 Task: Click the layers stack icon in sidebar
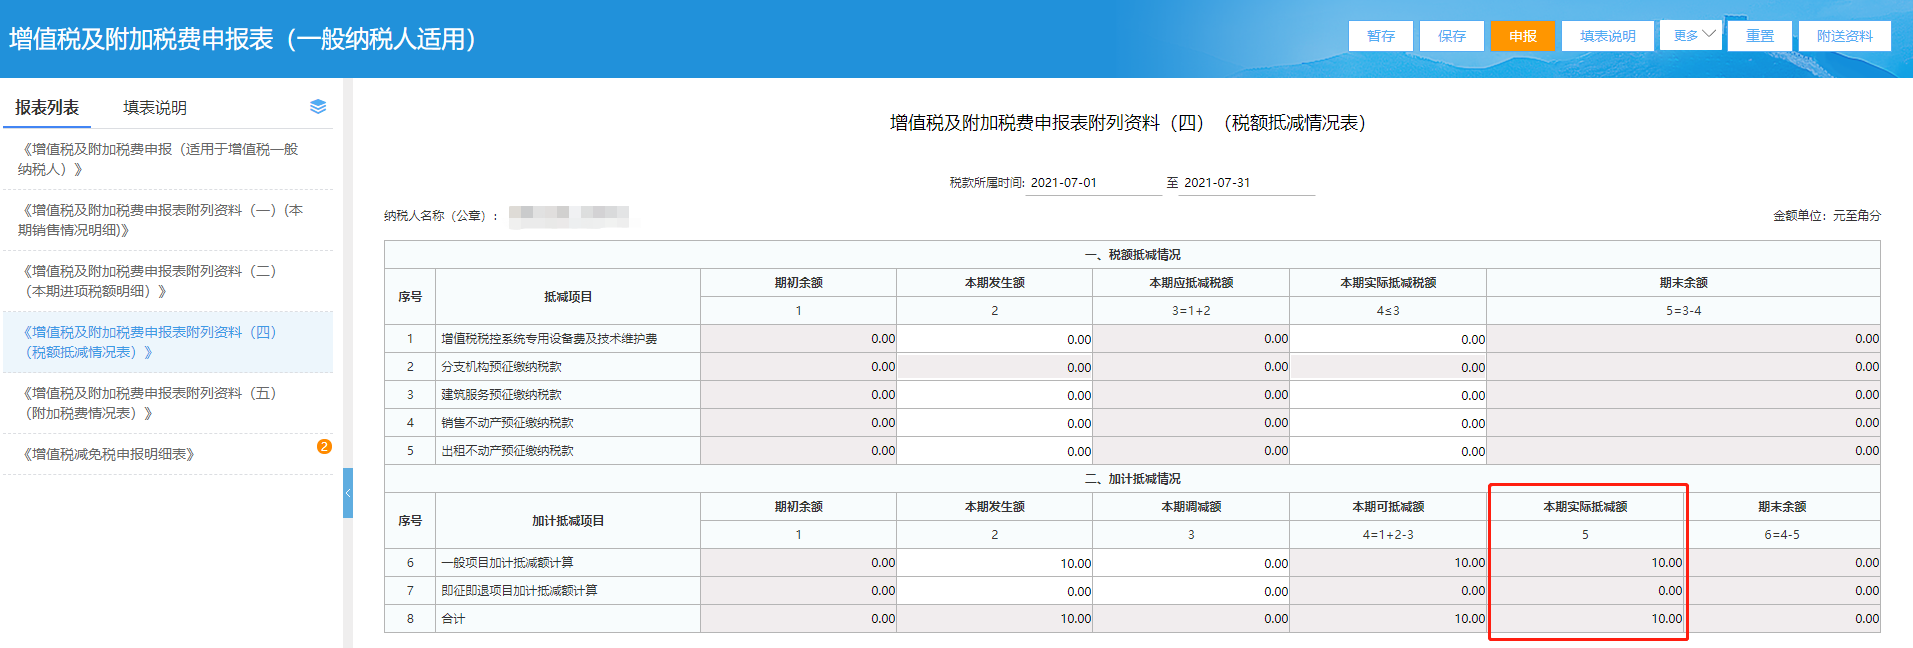(318, 107)
